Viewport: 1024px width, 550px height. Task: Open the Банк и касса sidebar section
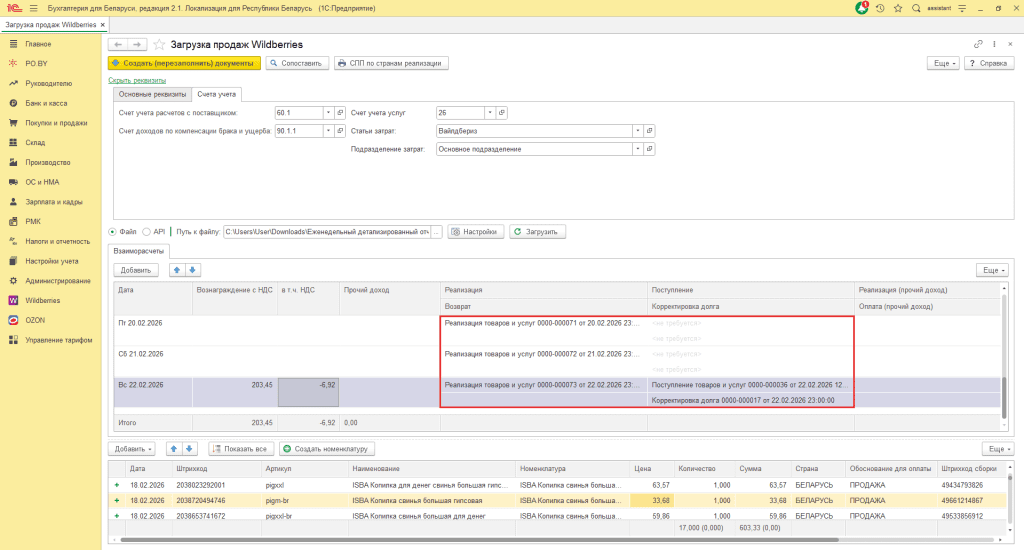pos(46,103)
